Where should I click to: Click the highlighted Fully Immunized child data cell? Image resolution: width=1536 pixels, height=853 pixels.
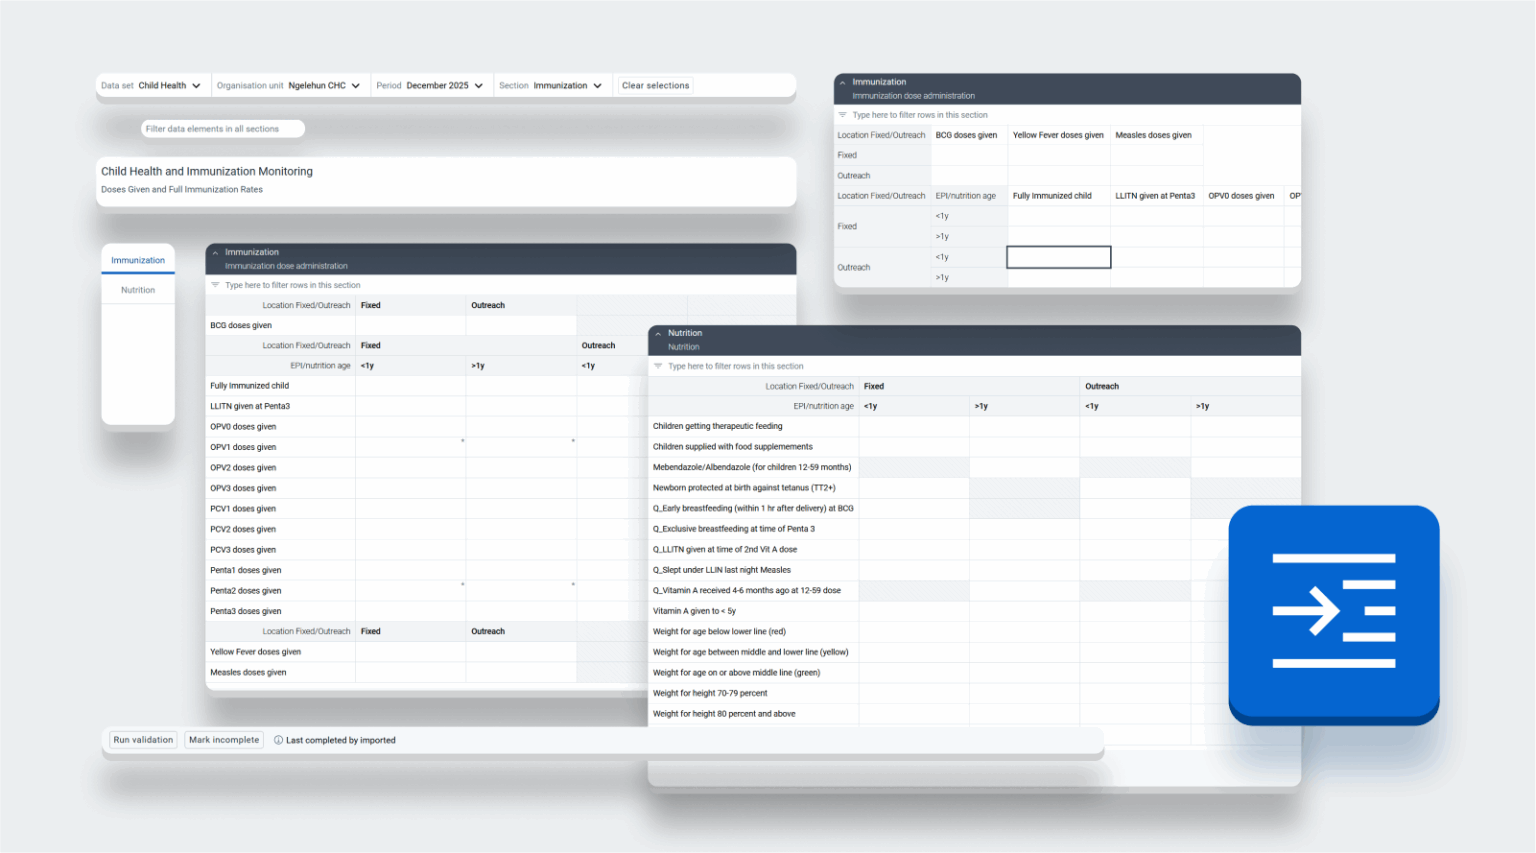point(1058,257)
